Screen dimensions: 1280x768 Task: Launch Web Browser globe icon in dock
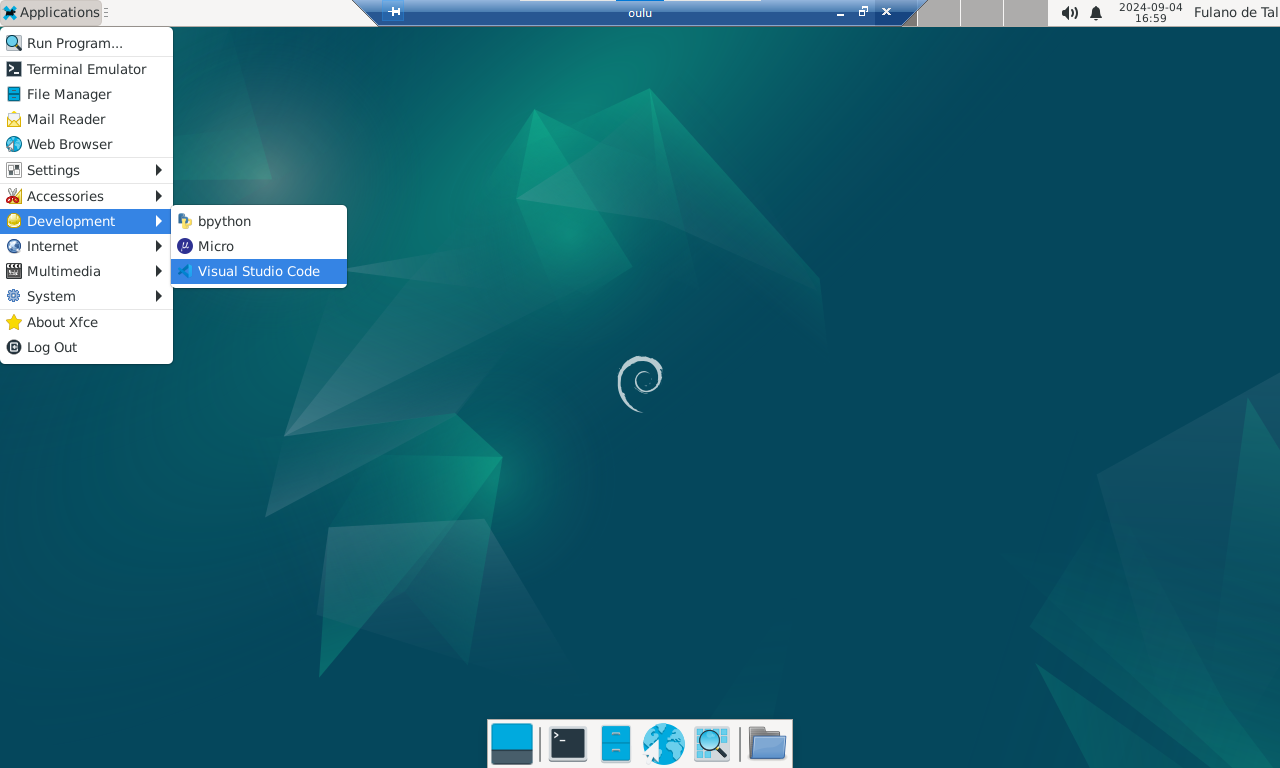click(x=663, y=744)
